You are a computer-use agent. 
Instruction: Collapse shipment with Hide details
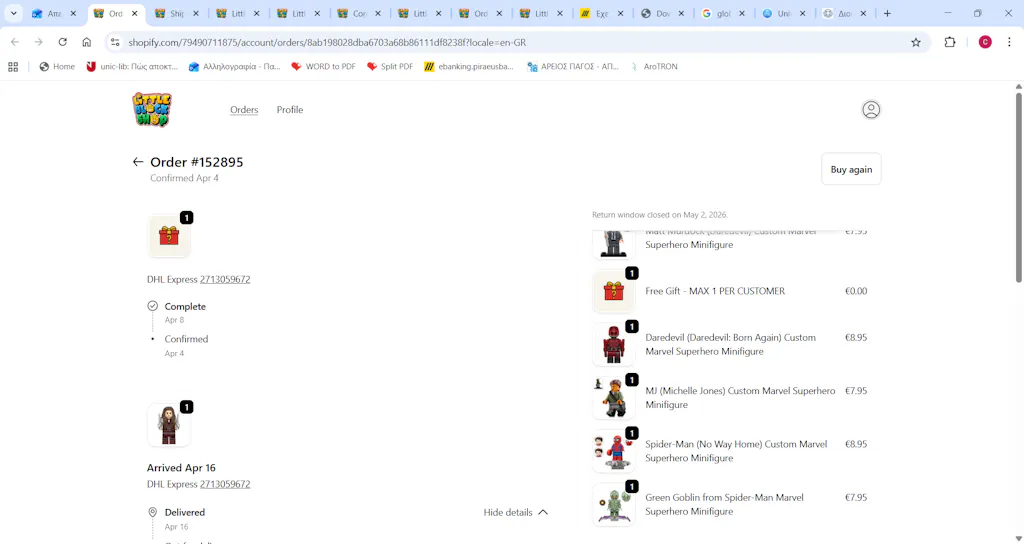(515, 512)
